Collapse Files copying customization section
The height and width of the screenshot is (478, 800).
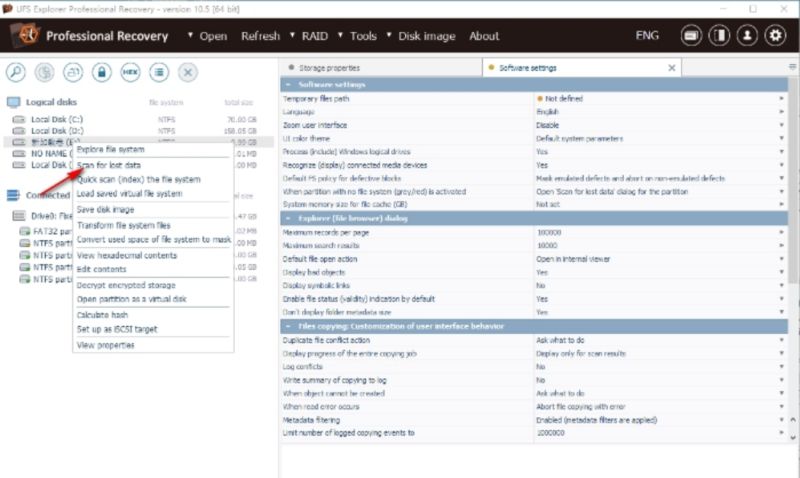(288, 326)
